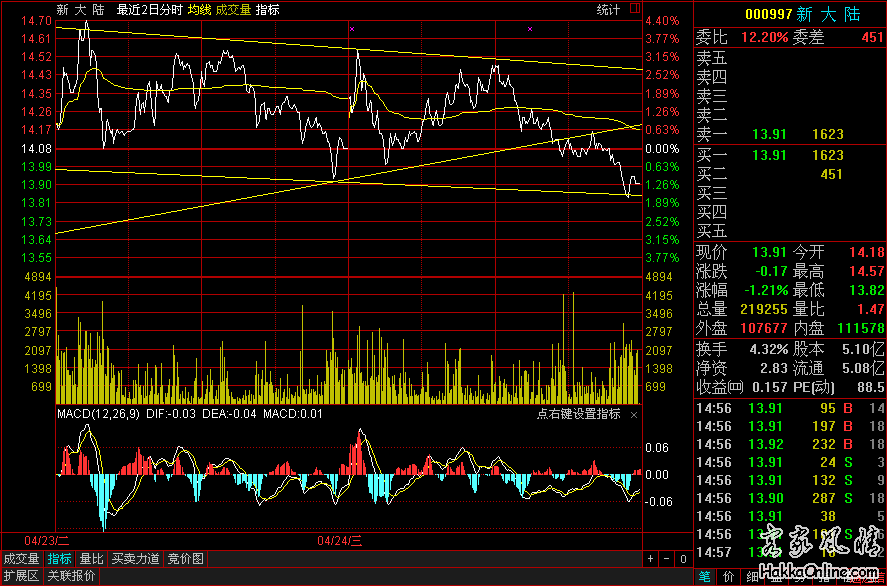Open the 关联报价 related quotes
The image size is (887, 586).
tap(70, 576)
